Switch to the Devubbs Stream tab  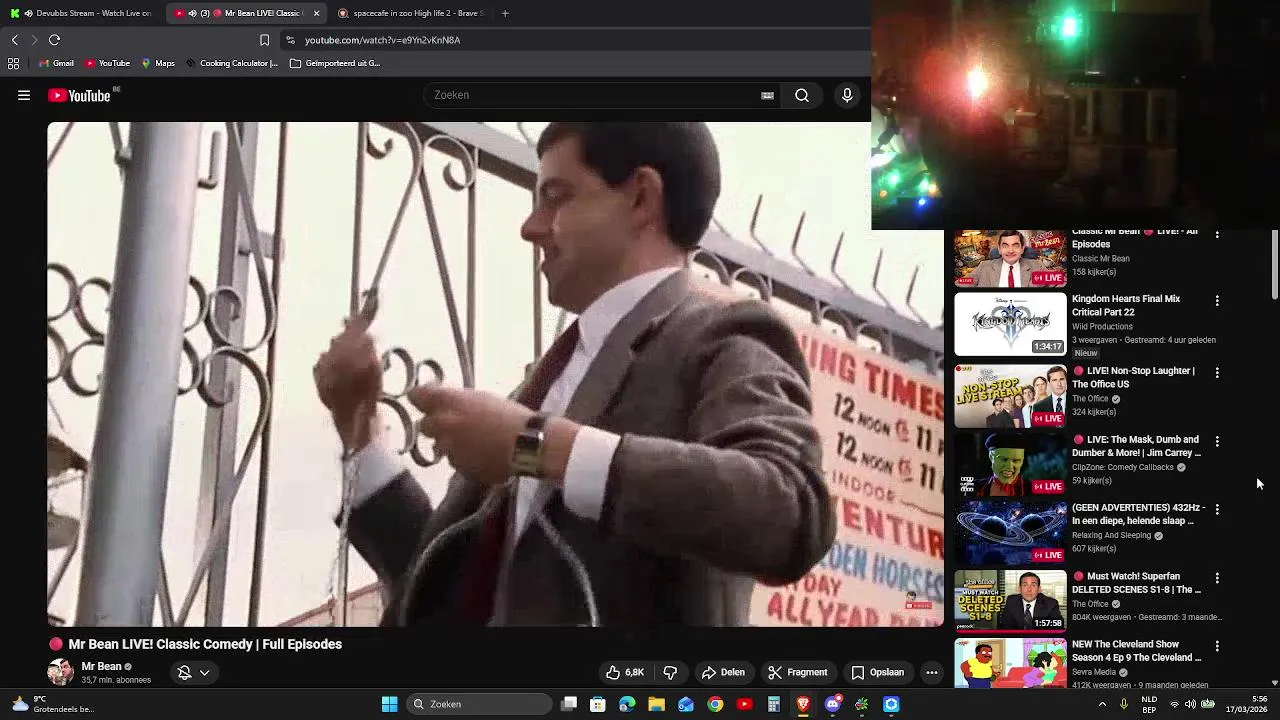(x=83, y=13)
